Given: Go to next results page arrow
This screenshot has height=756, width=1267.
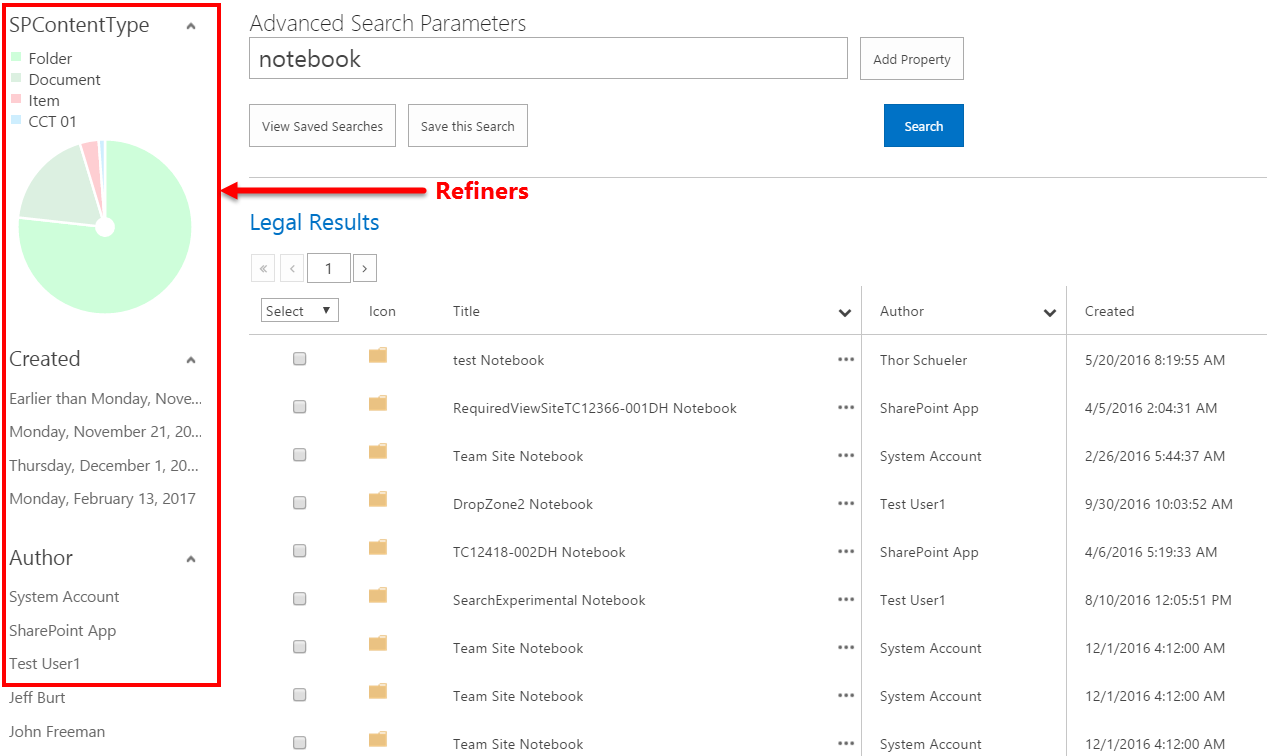Looking at the screenshot, I should click(x=365, y=268).
